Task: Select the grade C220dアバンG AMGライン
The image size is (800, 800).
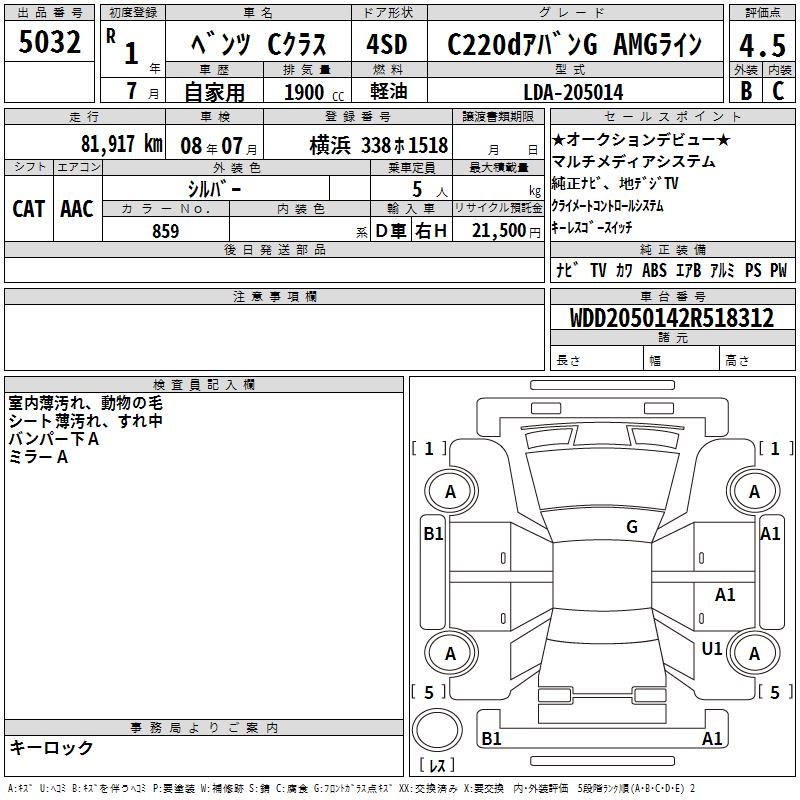Action: coord(573,44)
